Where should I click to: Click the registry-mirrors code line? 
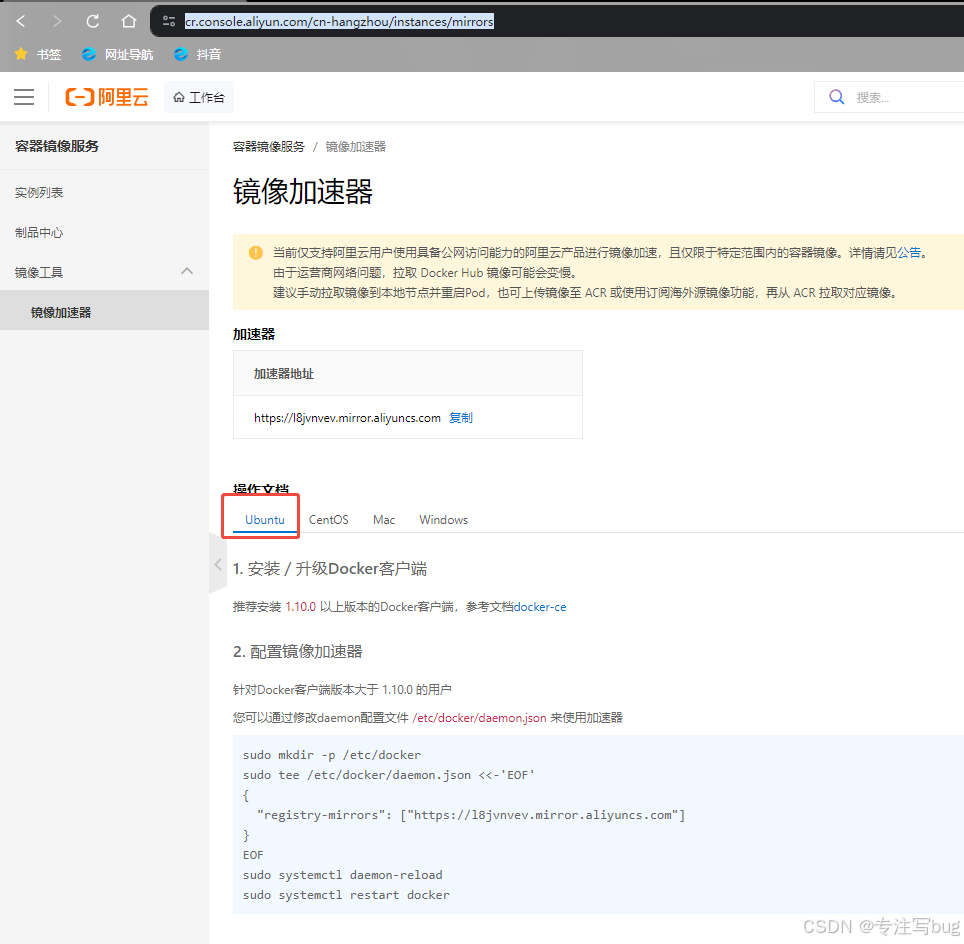point(470,815)
